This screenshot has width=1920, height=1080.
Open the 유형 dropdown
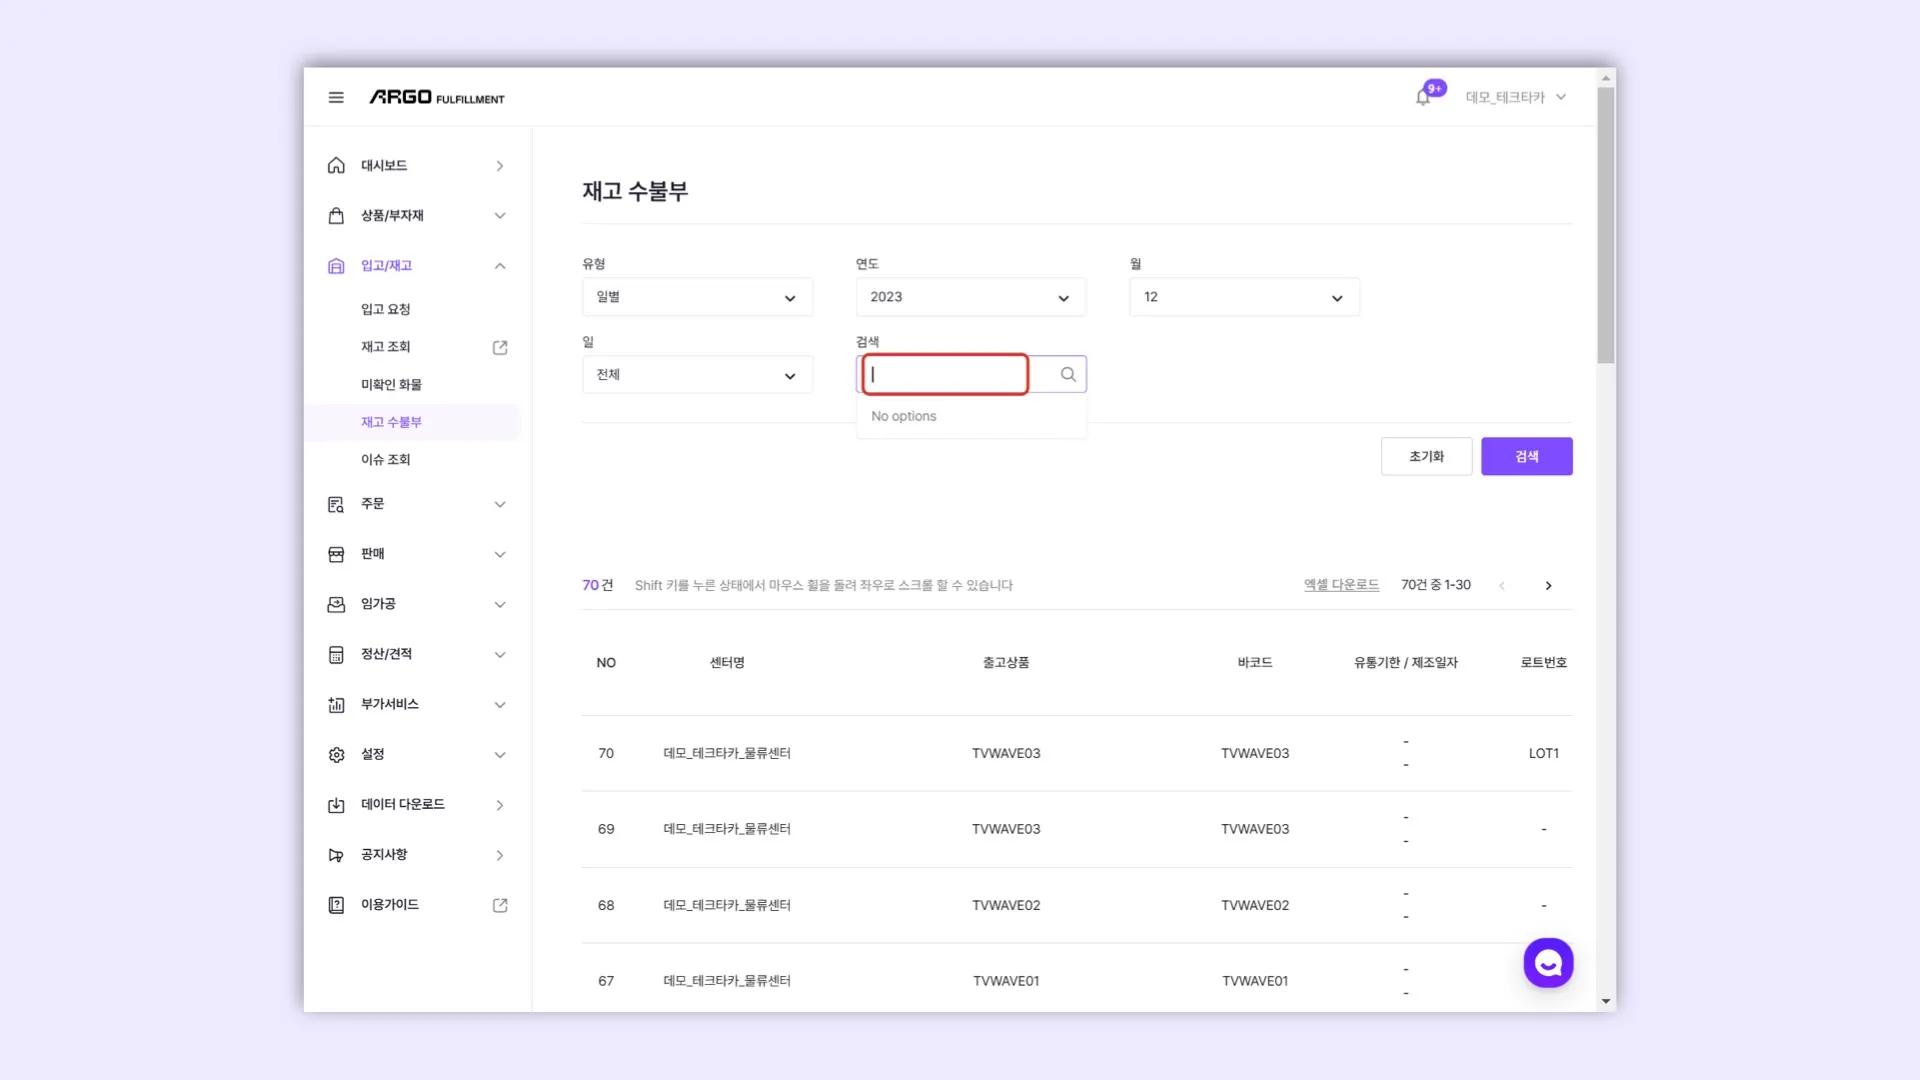(x=697, y=297)
